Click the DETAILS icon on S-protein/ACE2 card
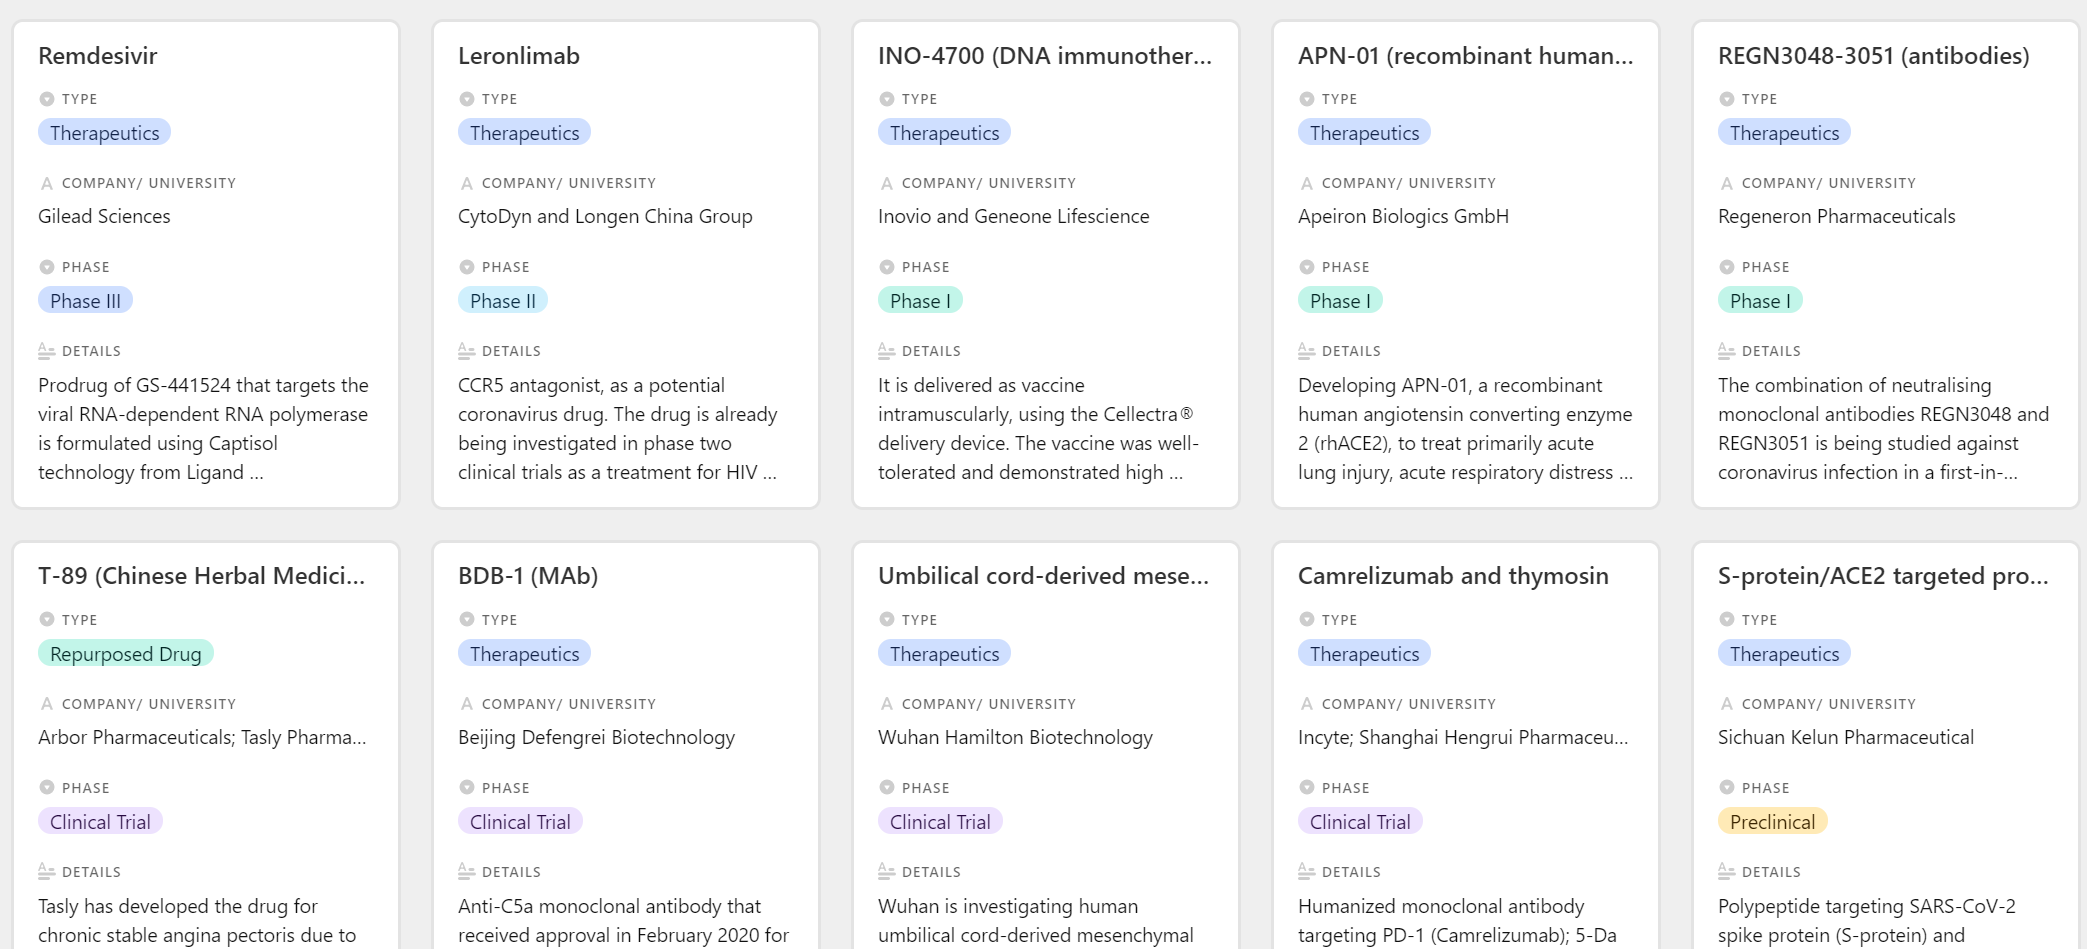The height and width of the screenshot is (949, 2087). pos(1726,871)
